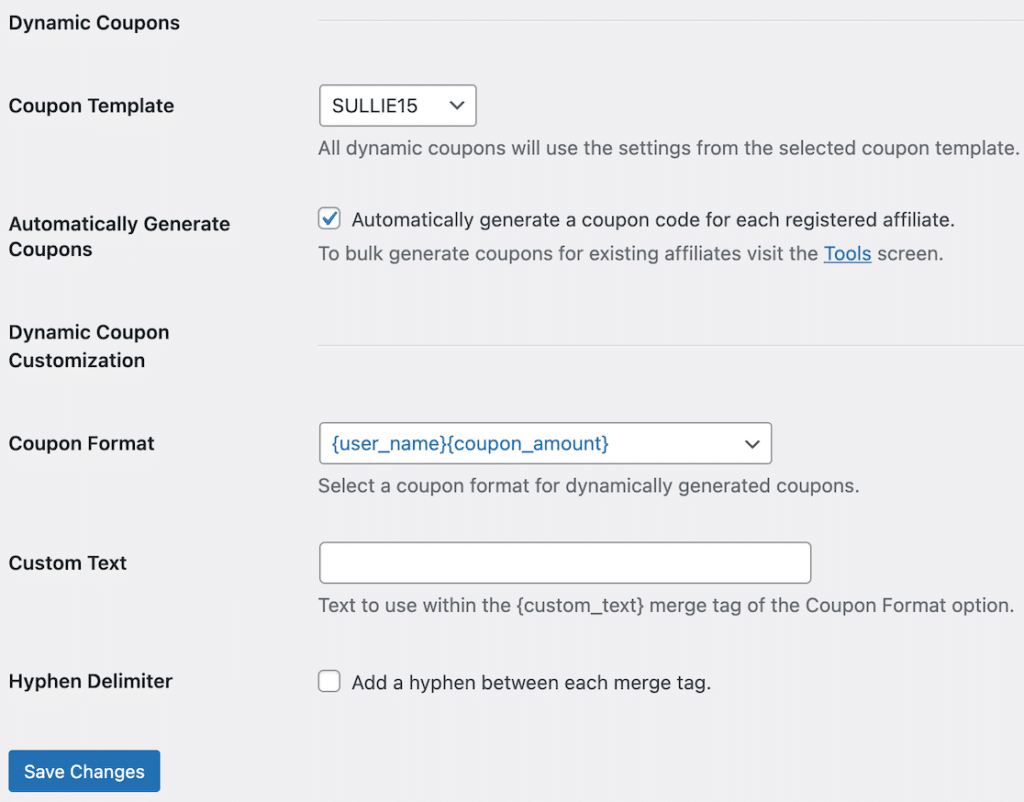1024x802 pixels.
Task: Check the add hyphen between merge tags box
Action: 329,681
